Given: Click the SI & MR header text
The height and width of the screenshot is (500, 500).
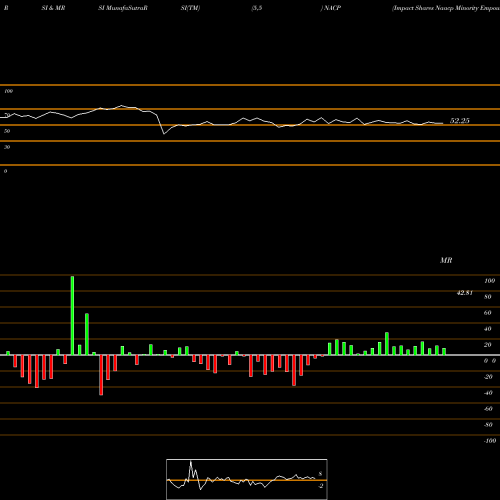Looking at the screenshot, I should 53,8.
